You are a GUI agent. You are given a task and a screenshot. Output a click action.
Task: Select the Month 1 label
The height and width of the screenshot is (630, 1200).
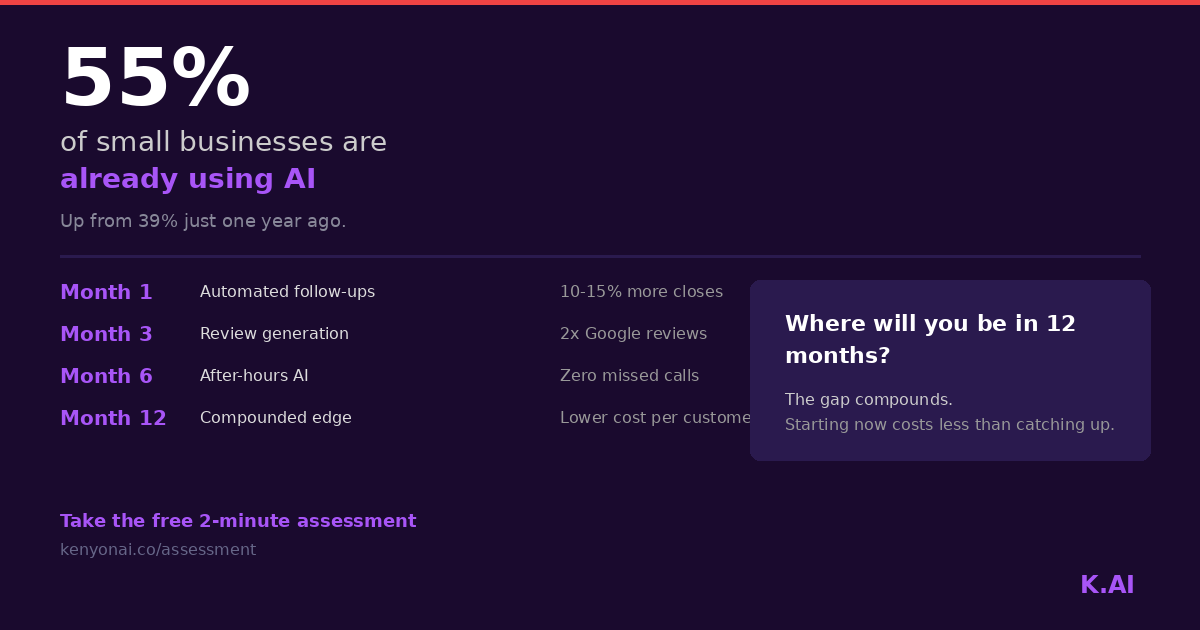click(106, 292)
